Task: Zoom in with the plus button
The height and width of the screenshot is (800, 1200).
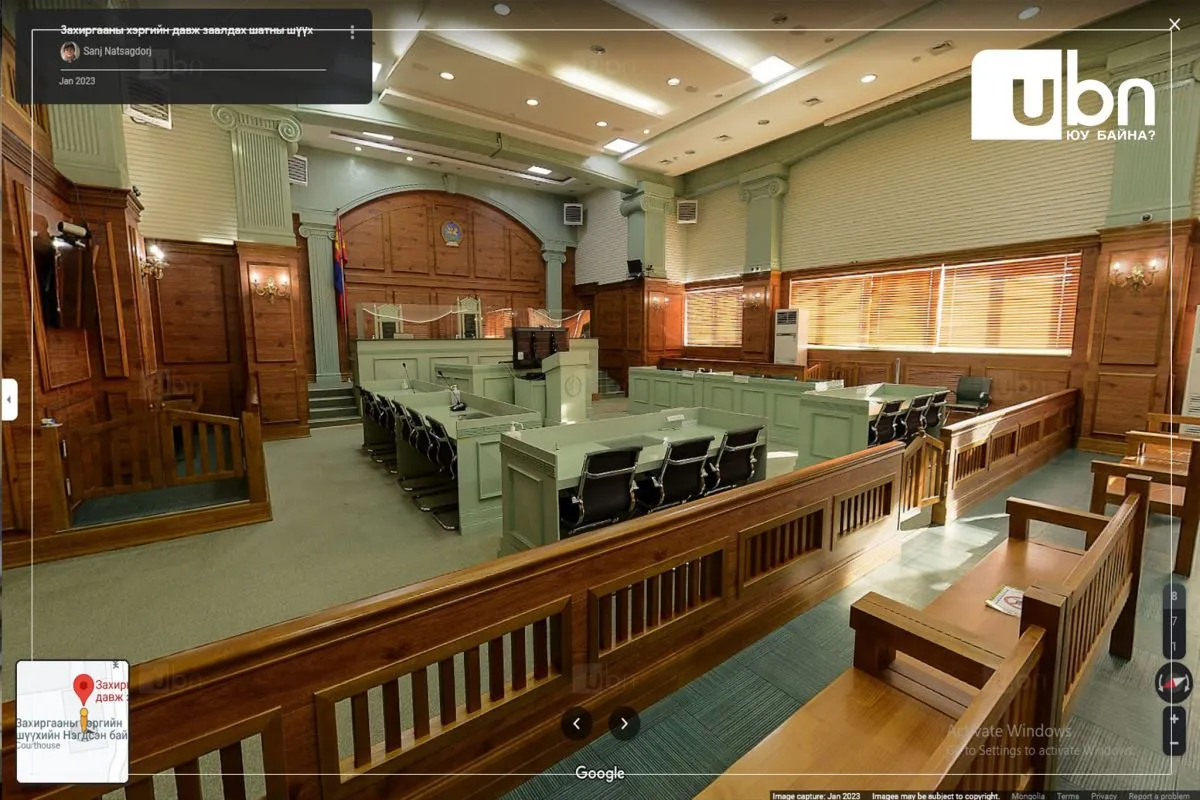Action: [1175, 719]
